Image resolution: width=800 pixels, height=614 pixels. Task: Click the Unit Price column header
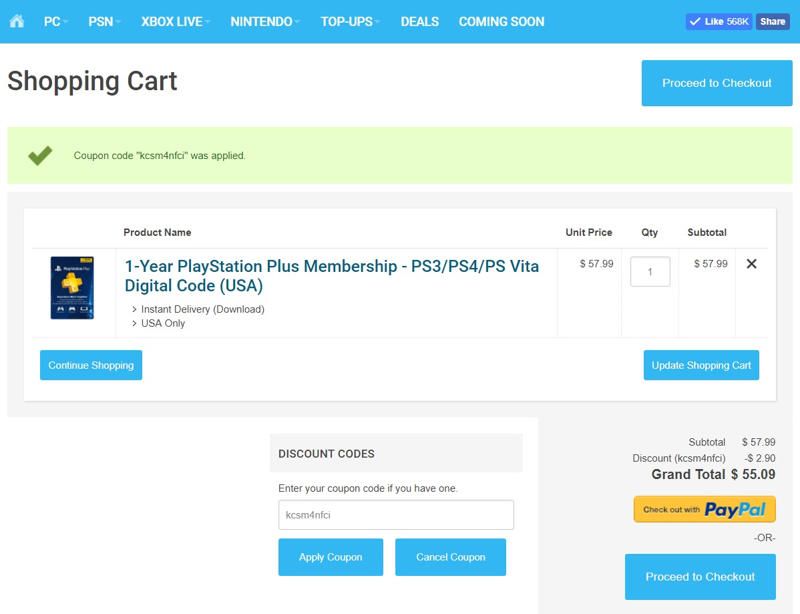tap(589, 232)
